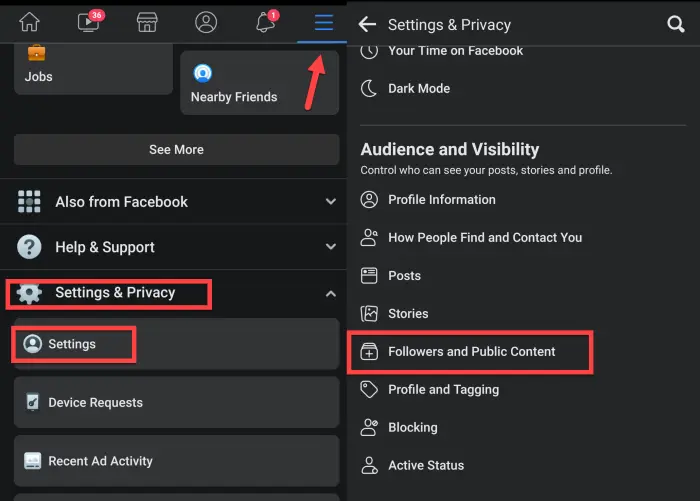Expand the Help & Support chevron

click(330, 246)
